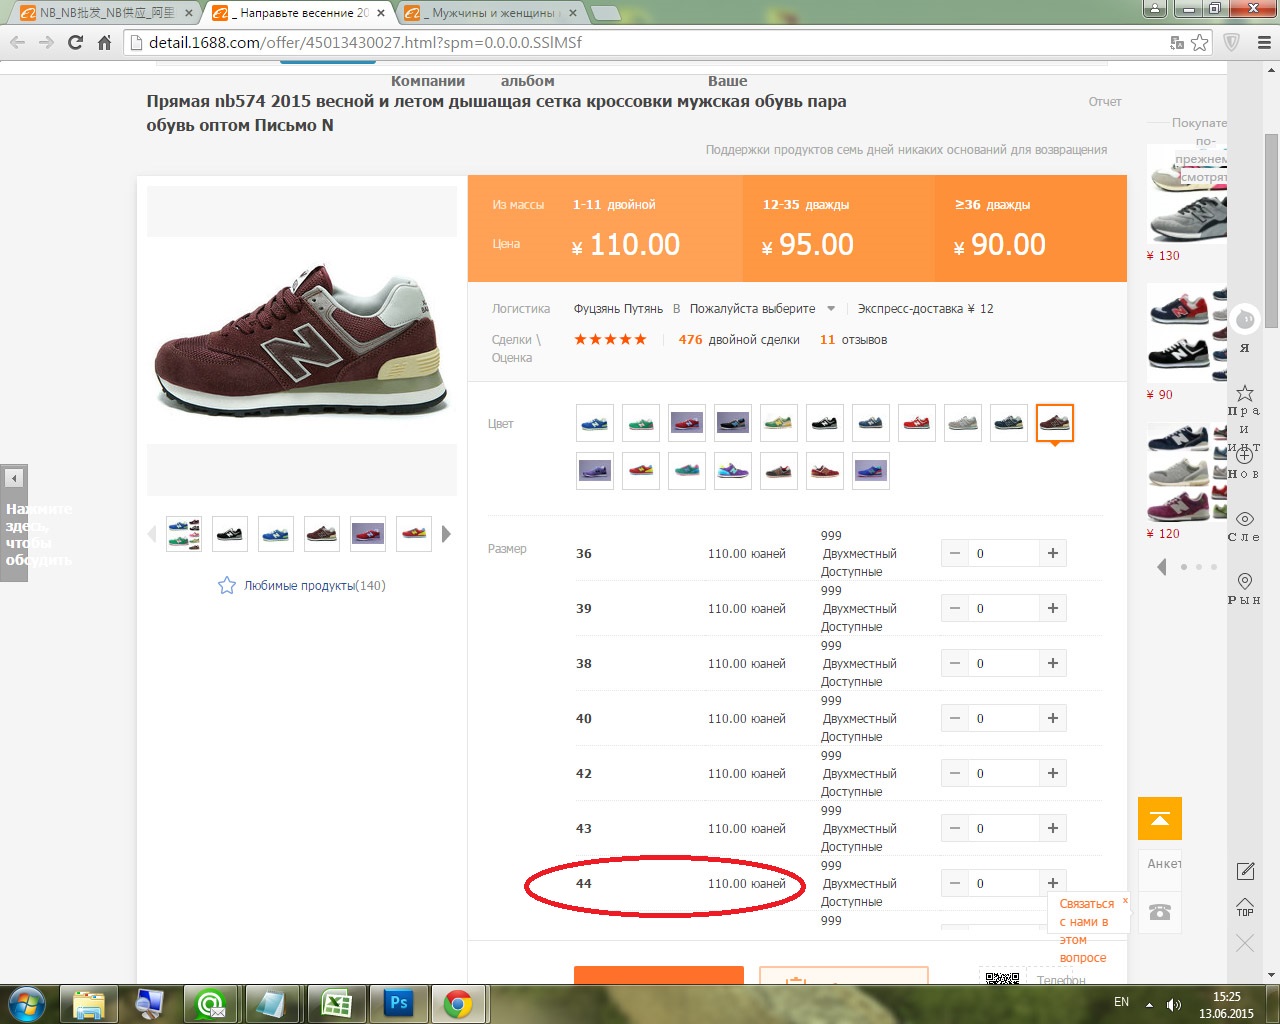Screen dimensions: 1280x1024
Task: Click the favorite star near Любимые продукты
Action: click(227, 585)
